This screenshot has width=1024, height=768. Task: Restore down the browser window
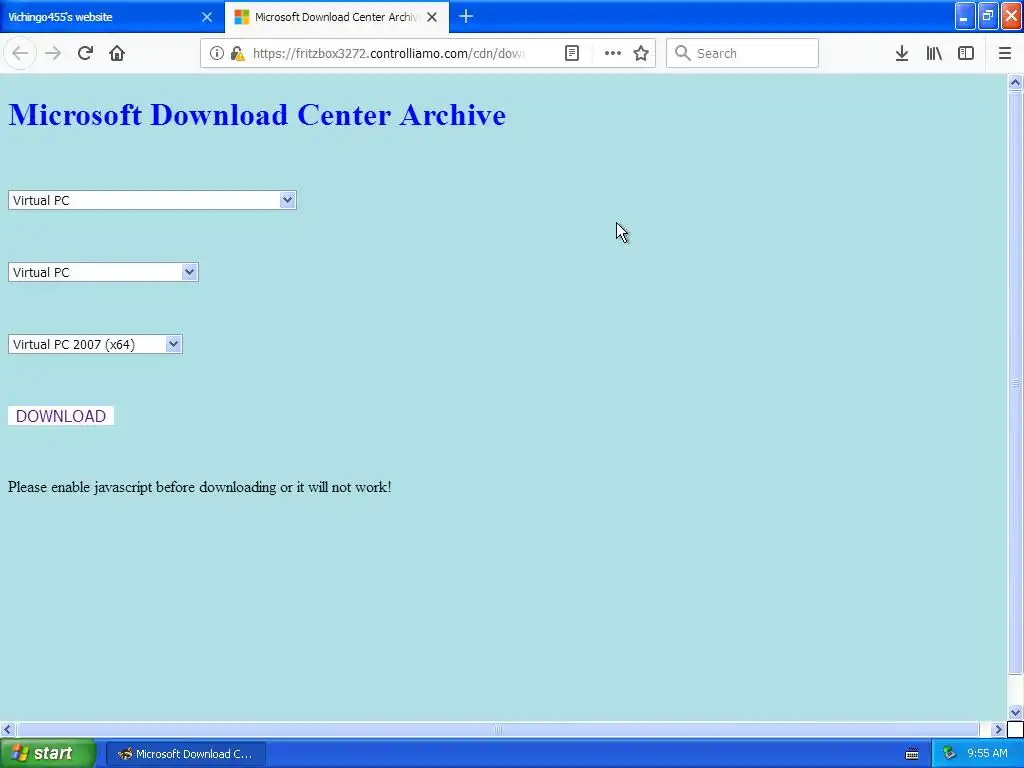coord(988,16)
